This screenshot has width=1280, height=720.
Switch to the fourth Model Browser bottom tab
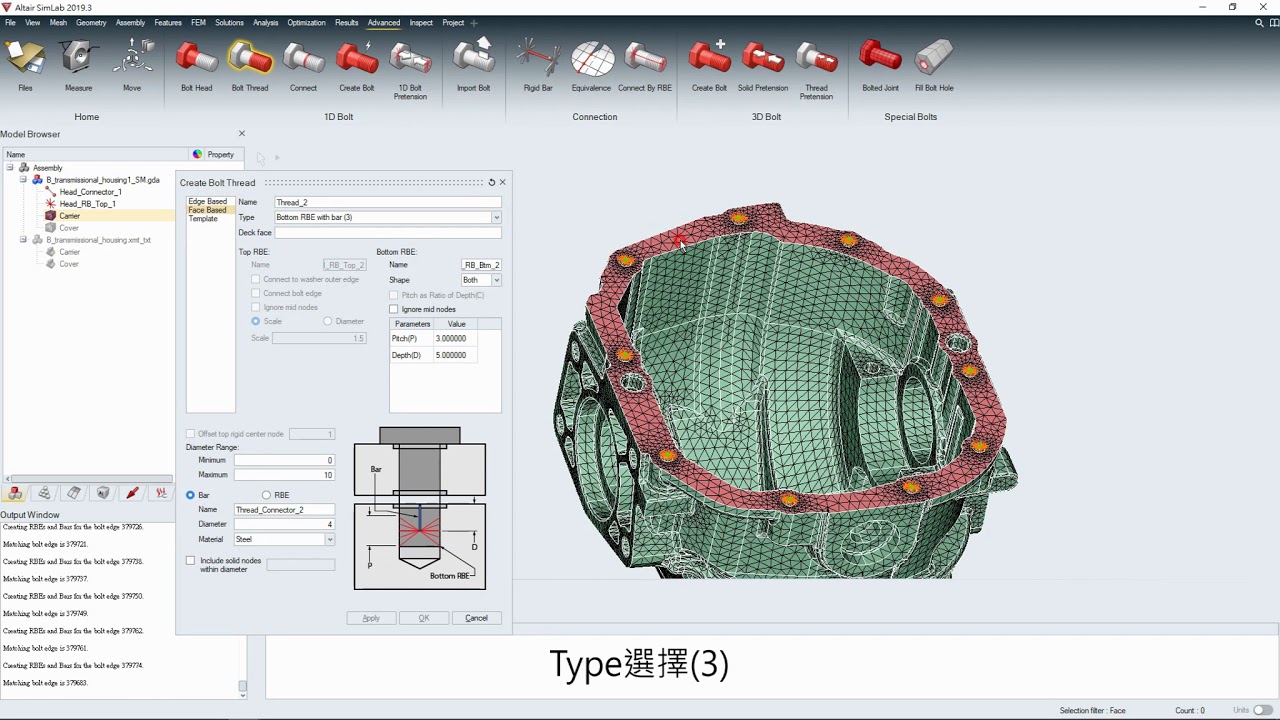coord(103,493)
